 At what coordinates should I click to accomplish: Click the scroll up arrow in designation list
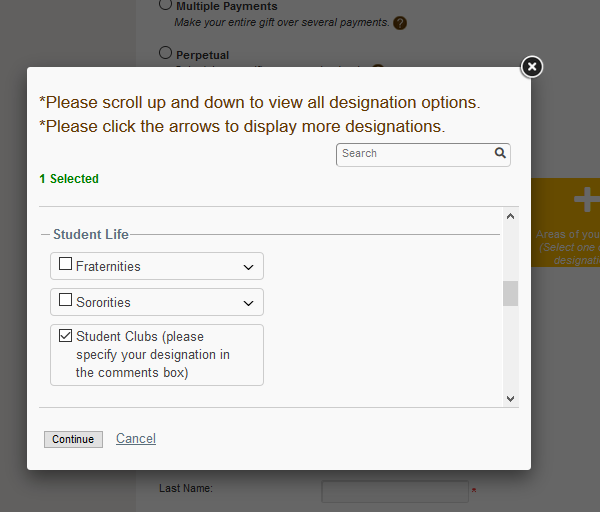point(510,217)
